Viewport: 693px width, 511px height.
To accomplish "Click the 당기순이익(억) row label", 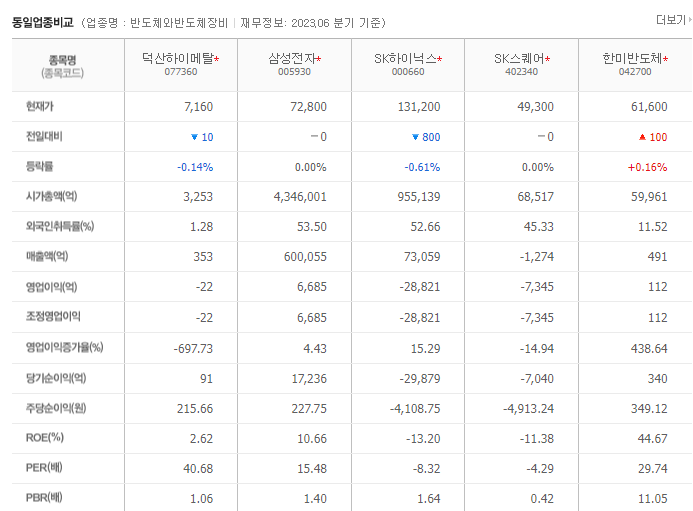I will (x=56, y=378).
